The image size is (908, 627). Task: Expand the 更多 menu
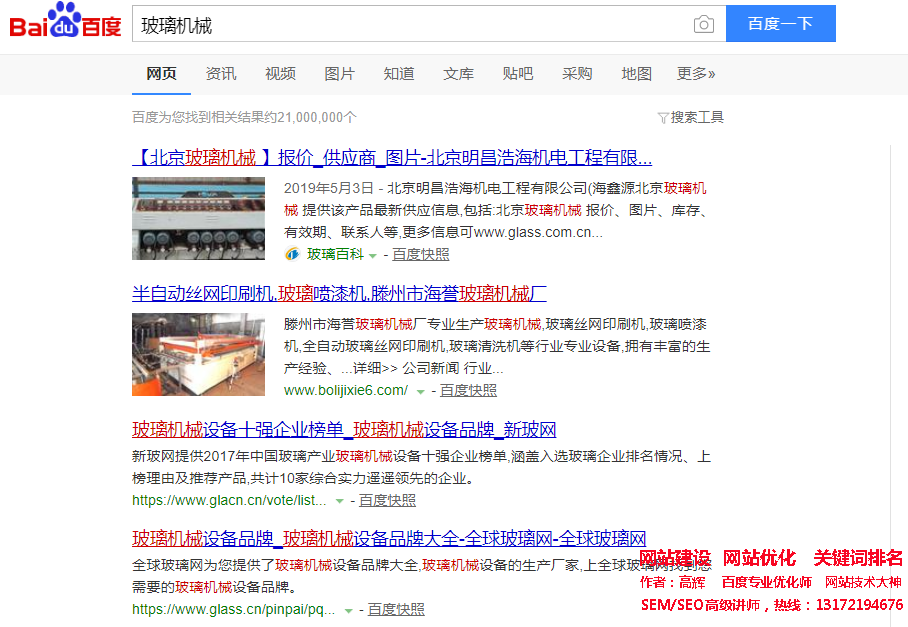tap(696, 74)
